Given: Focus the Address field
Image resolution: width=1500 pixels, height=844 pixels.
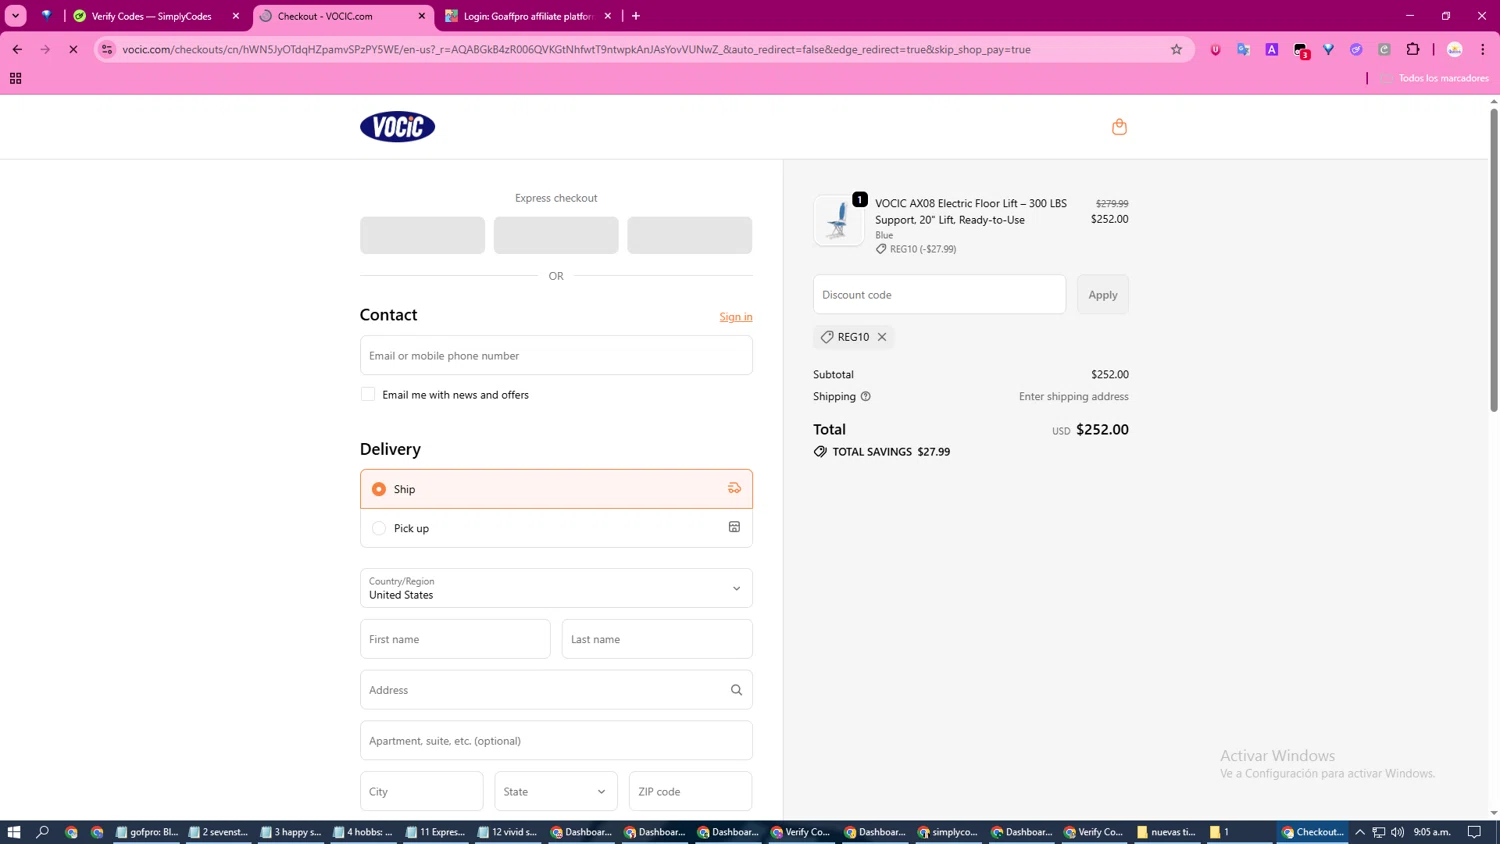Looking at the screenshot, I should coord(556,690).
